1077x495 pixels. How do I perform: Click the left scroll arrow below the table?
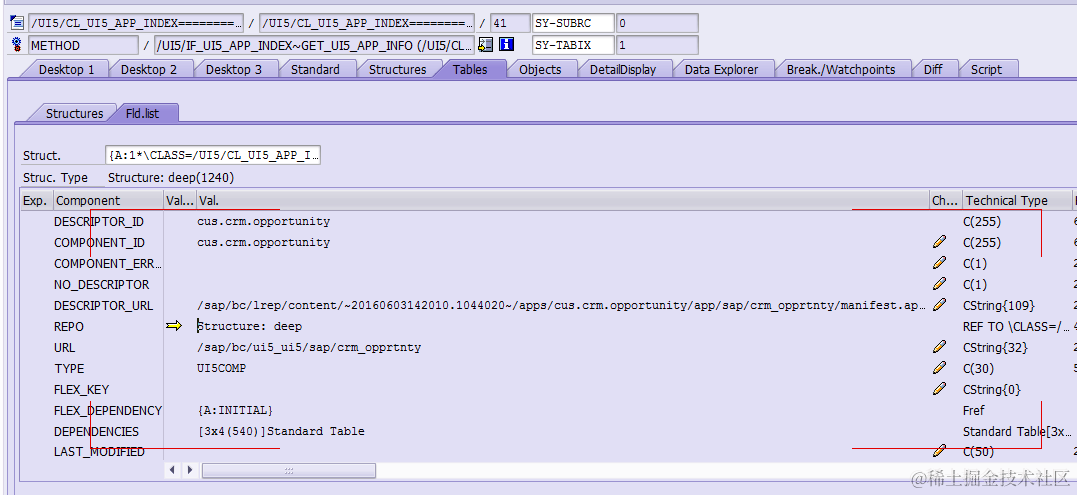(172, 470)
